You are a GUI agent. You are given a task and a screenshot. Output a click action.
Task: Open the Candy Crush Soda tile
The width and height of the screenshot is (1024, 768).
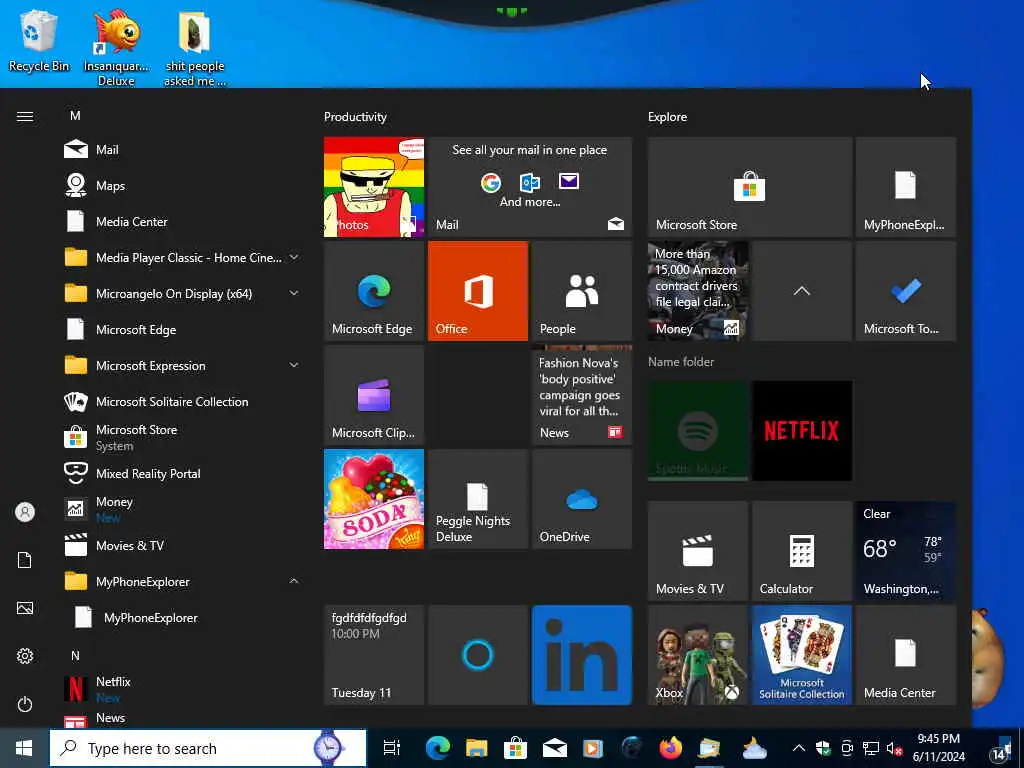pyautogui.click(x=374, y=499)
